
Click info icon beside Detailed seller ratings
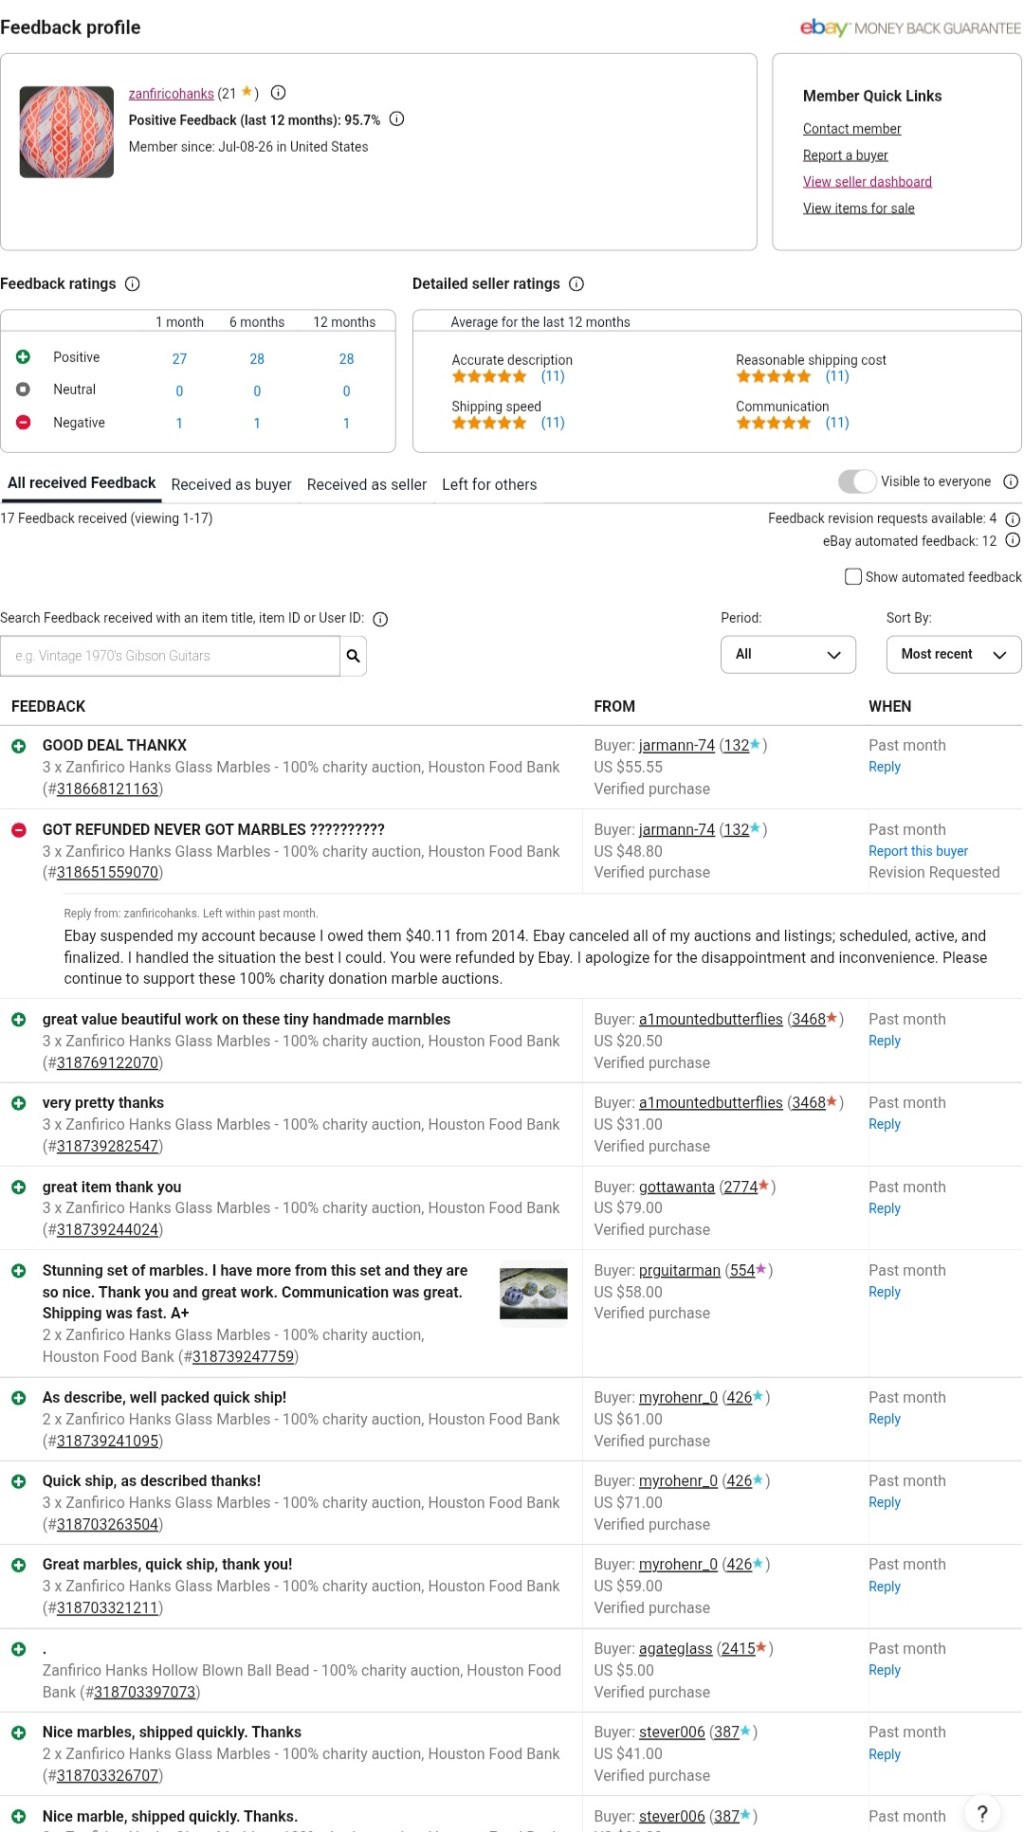[576, 284]
